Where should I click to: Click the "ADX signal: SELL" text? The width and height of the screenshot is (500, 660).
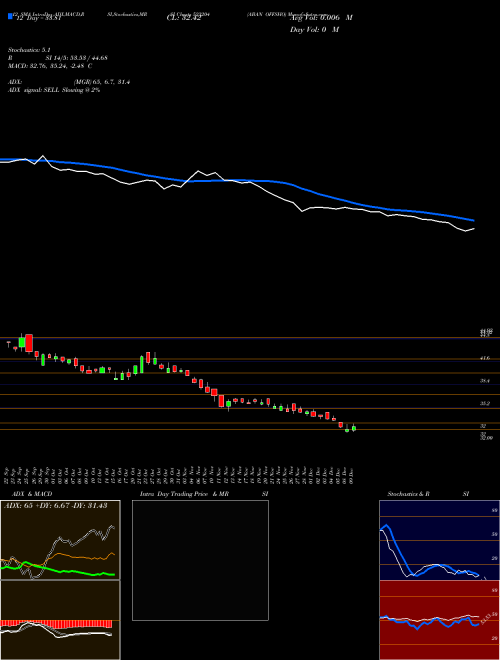click(x=34, y=90)
